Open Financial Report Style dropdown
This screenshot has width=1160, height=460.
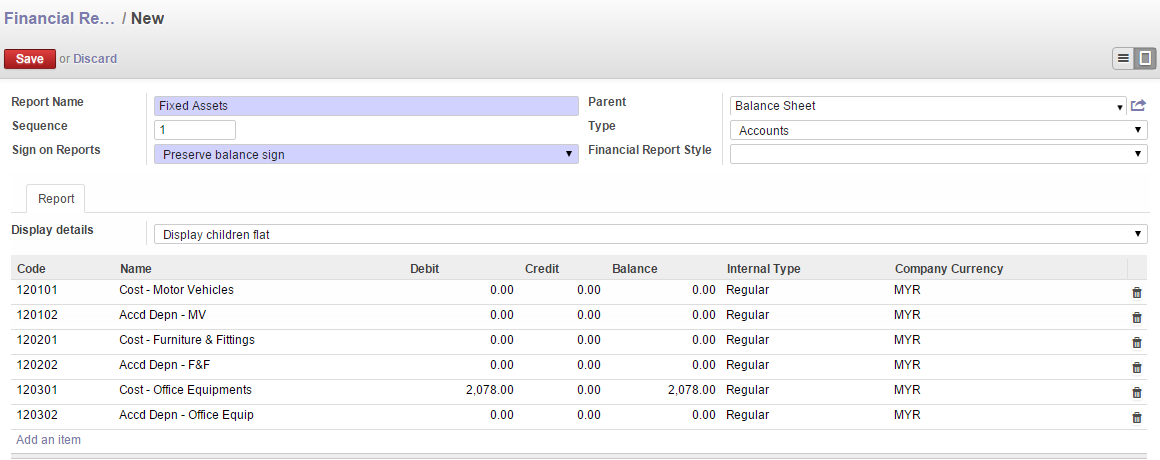click(939, 154)
